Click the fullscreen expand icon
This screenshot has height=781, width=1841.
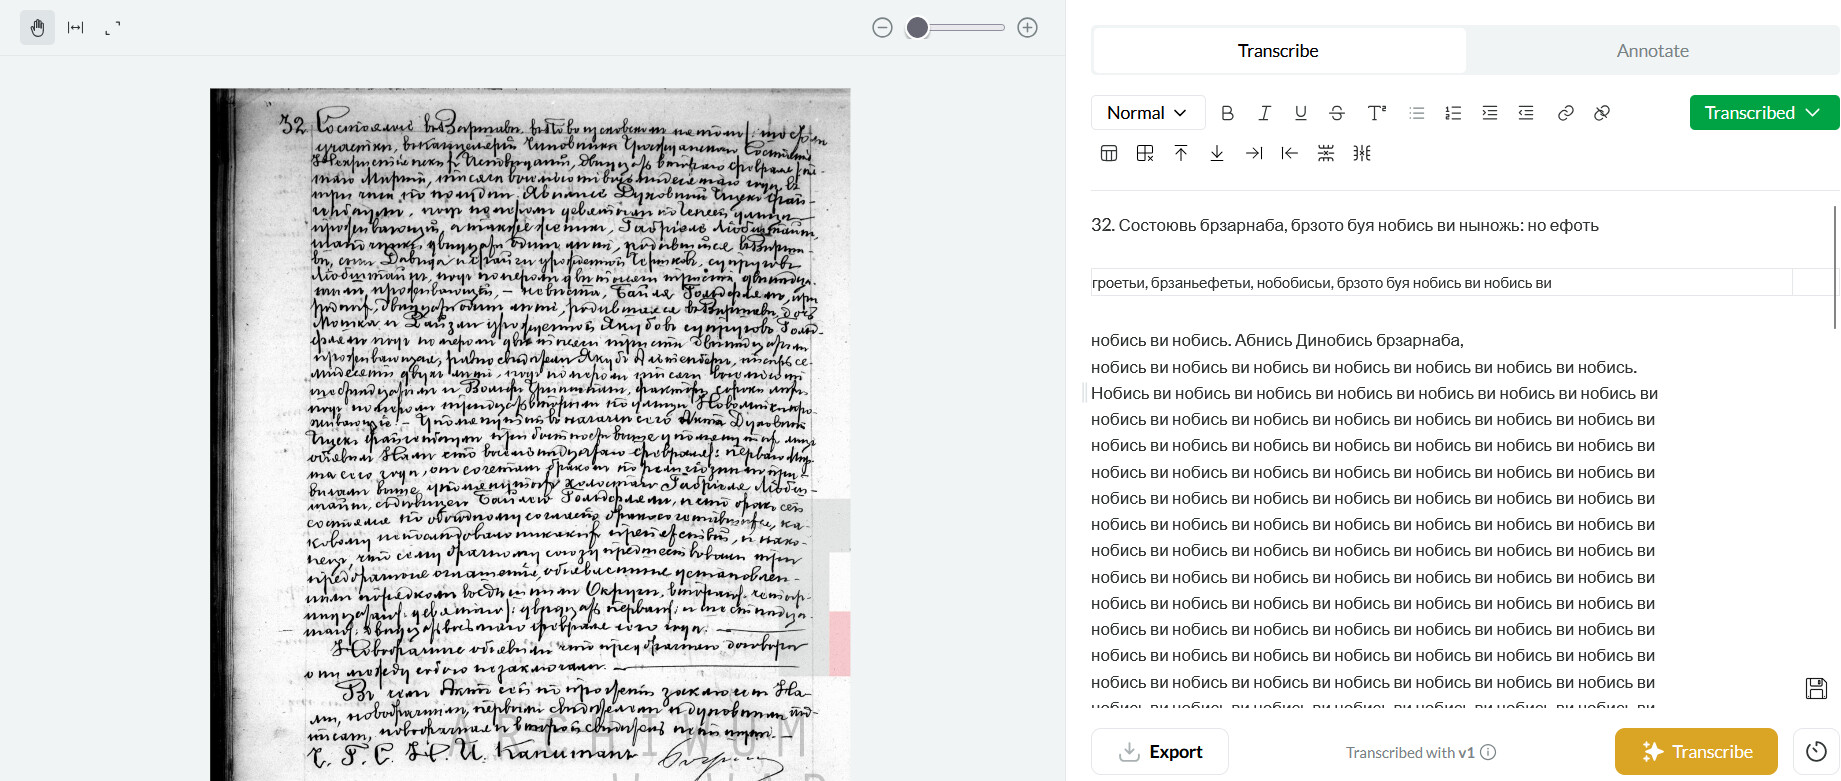pos(113,28)
